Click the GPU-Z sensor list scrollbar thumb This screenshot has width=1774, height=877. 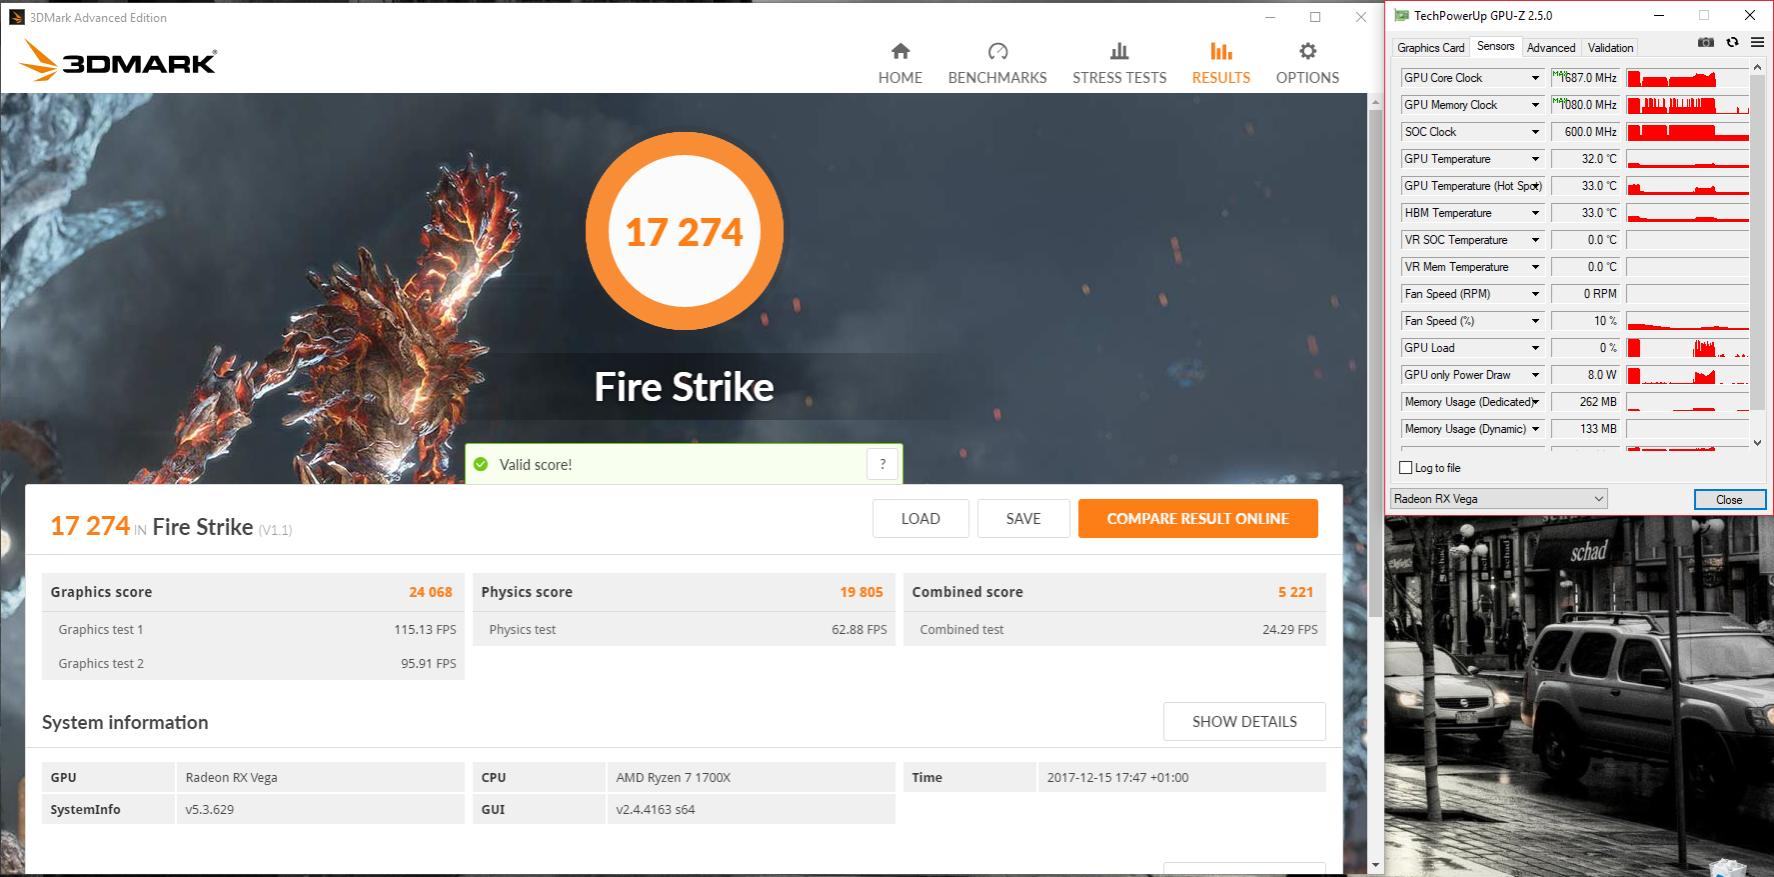pyautogui.click(x=1757, y=243)
